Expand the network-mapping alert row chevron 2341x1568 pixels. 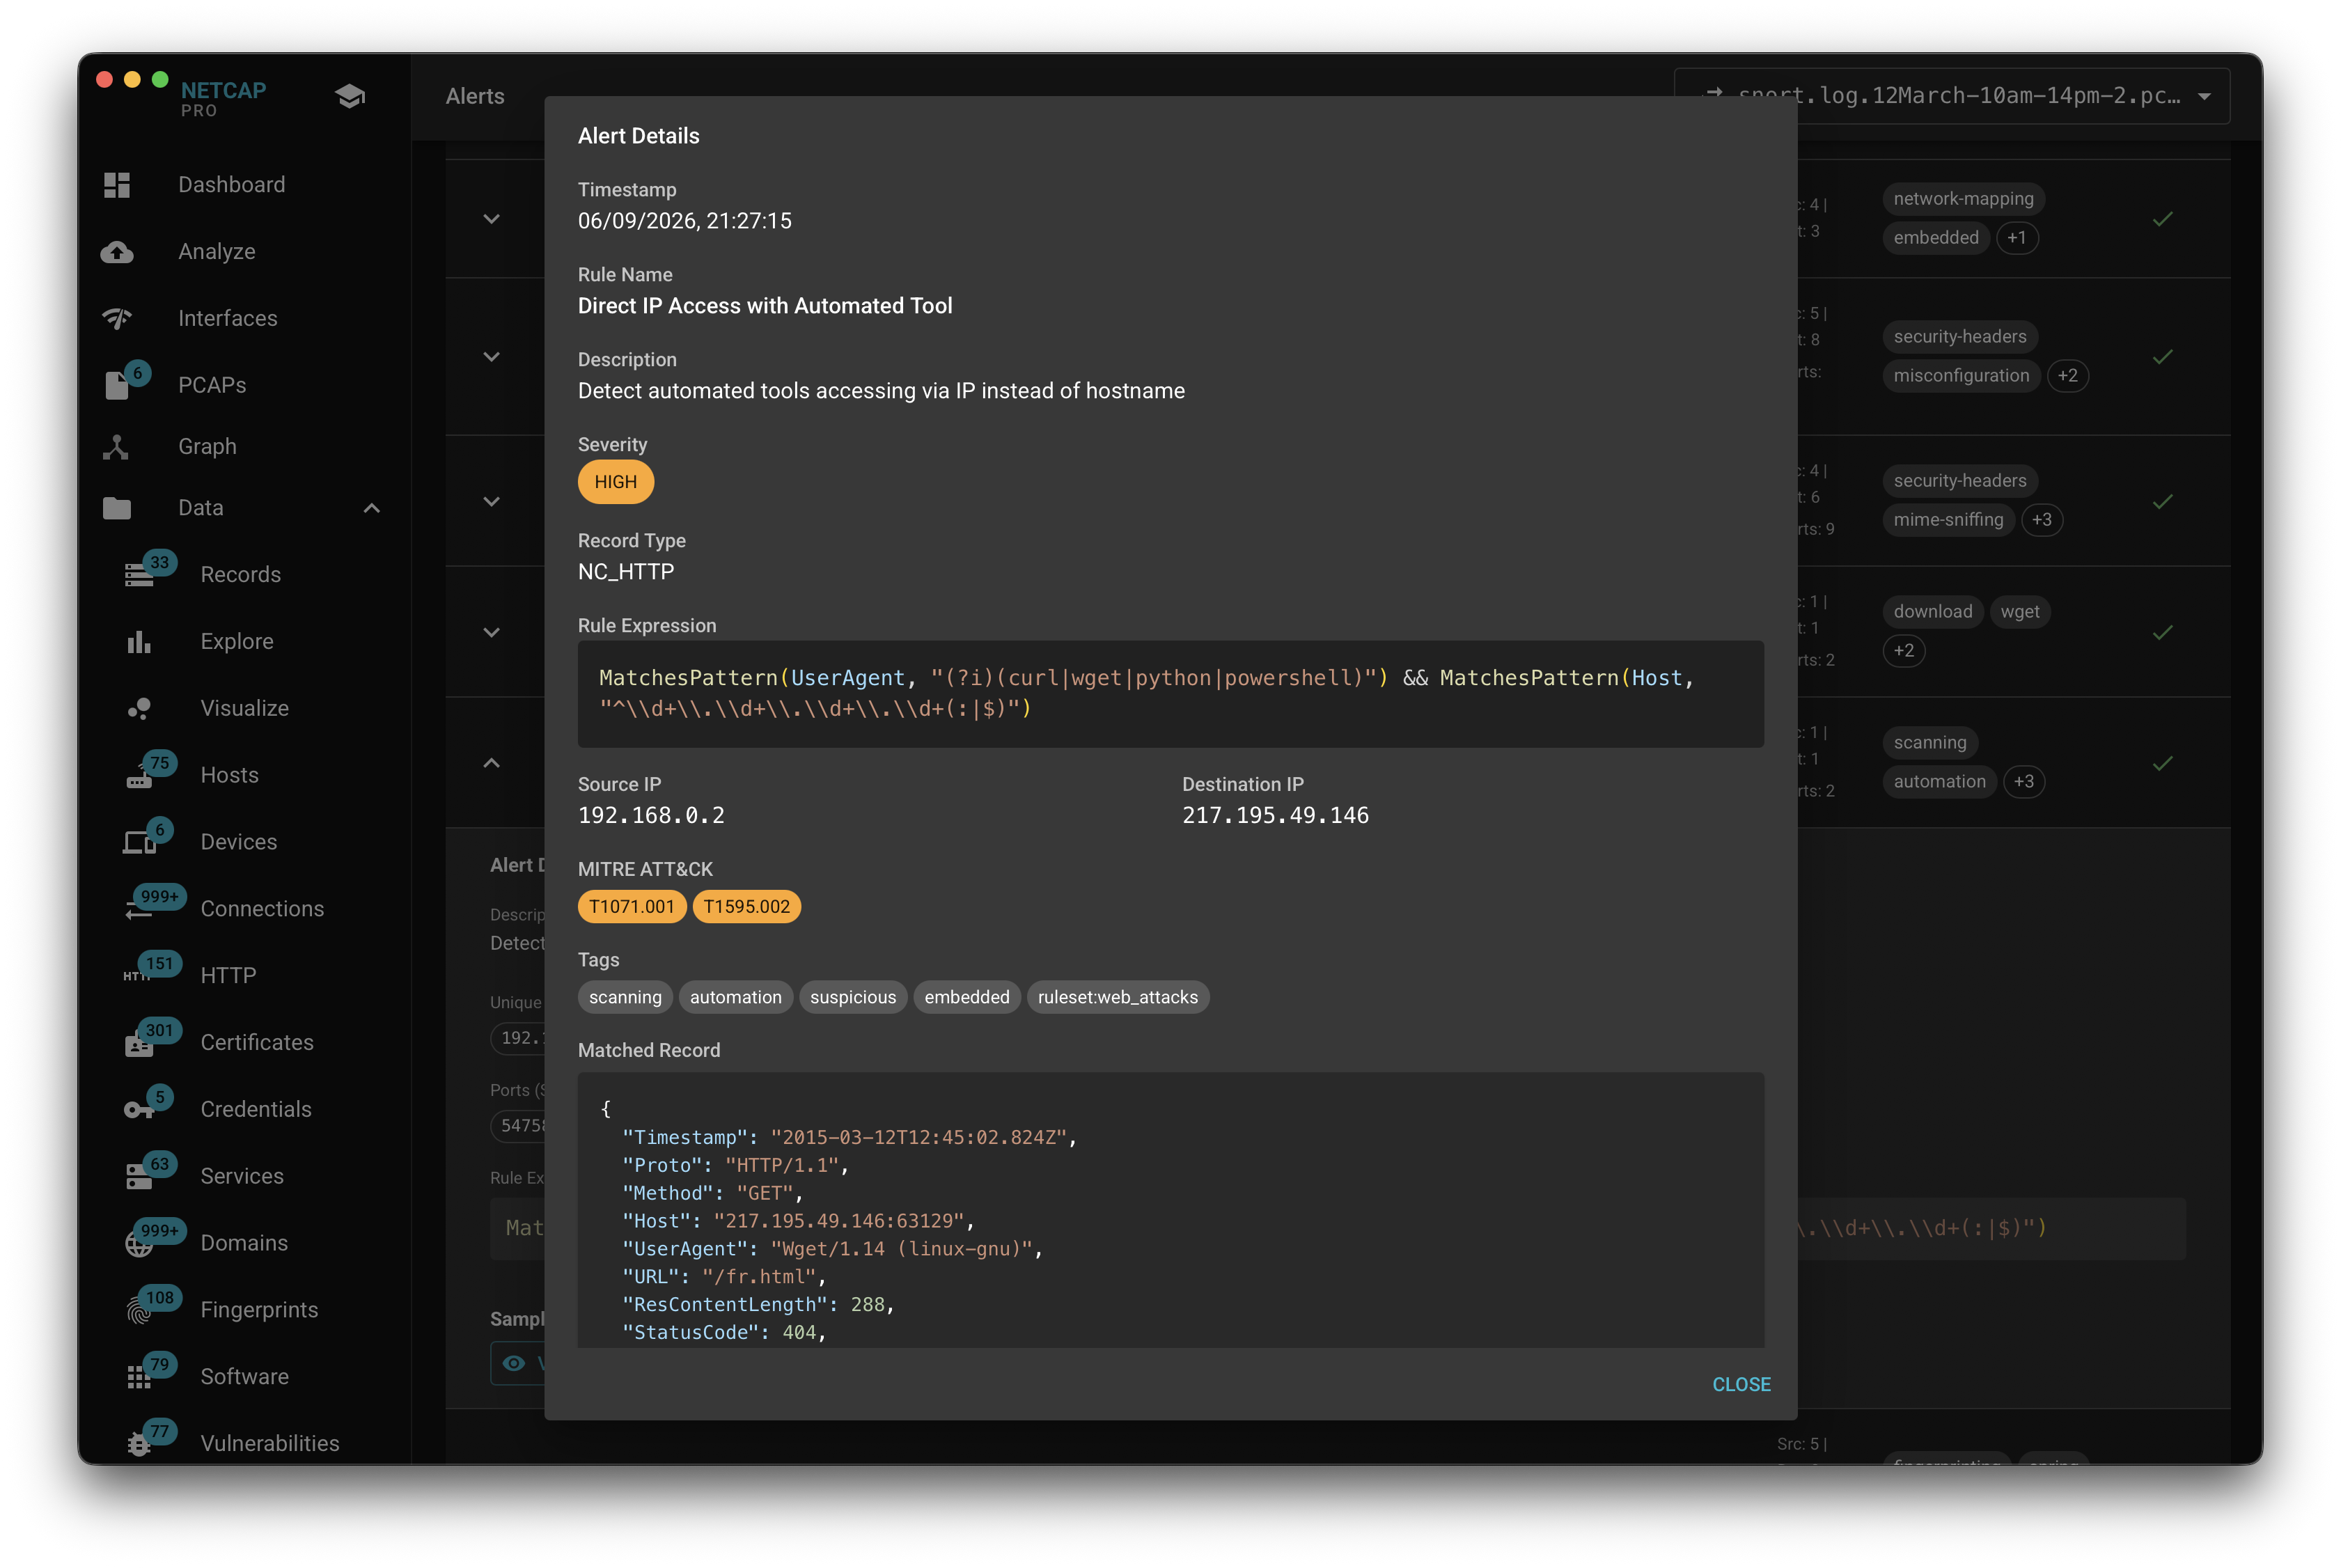click(492, 219)
